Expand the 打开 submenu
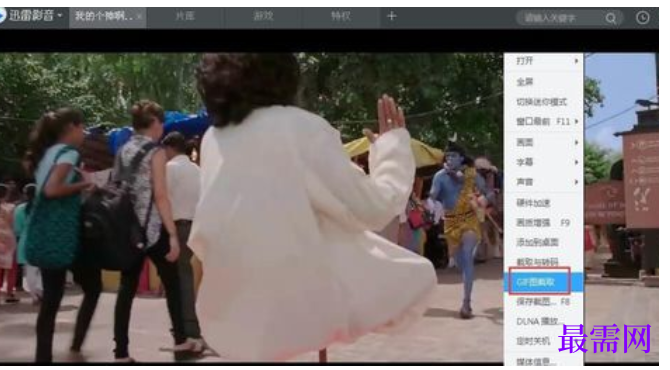Viewport: 670px width, 370px height. tap(544, 61)
